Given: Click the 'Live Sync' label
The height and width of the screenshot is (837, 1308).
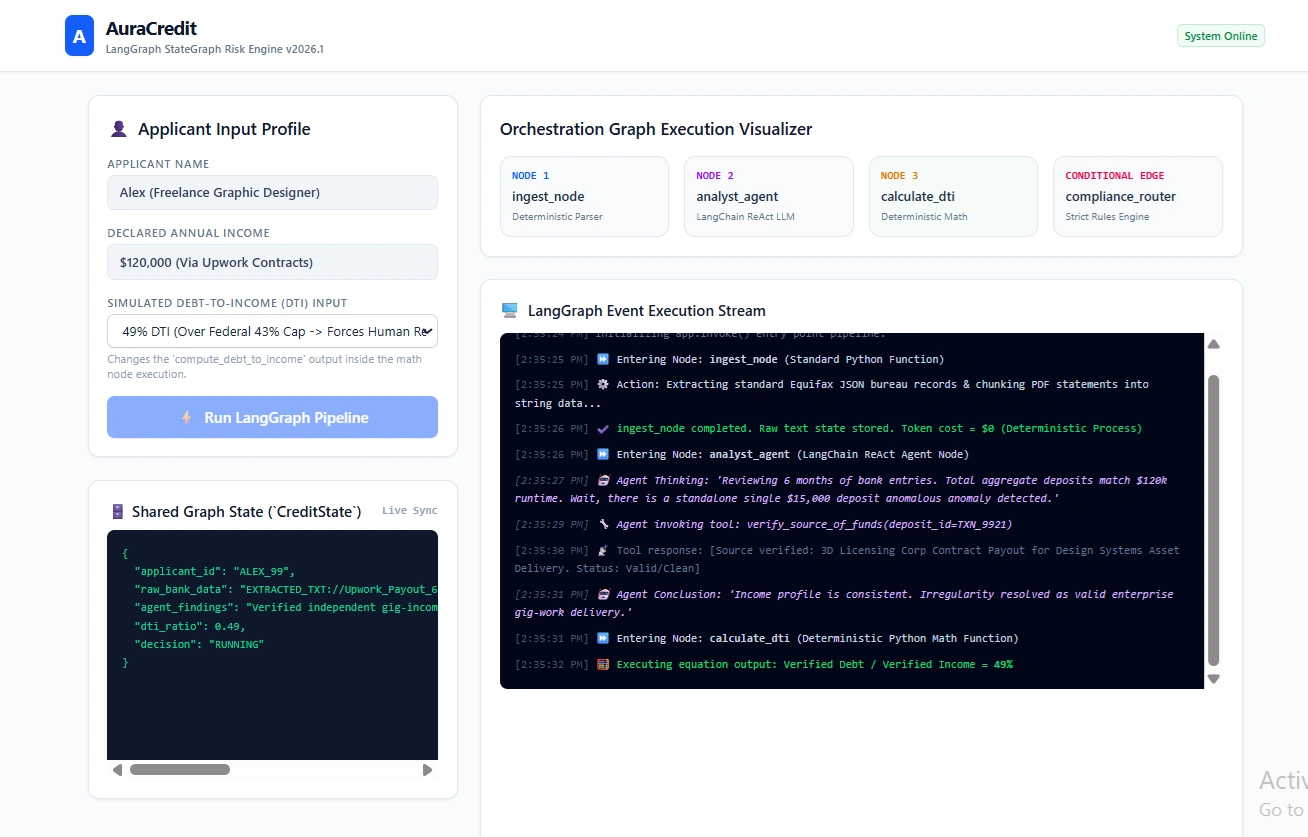Looking at the screenshot, I should pyautogui.click(x=410, y=511).
